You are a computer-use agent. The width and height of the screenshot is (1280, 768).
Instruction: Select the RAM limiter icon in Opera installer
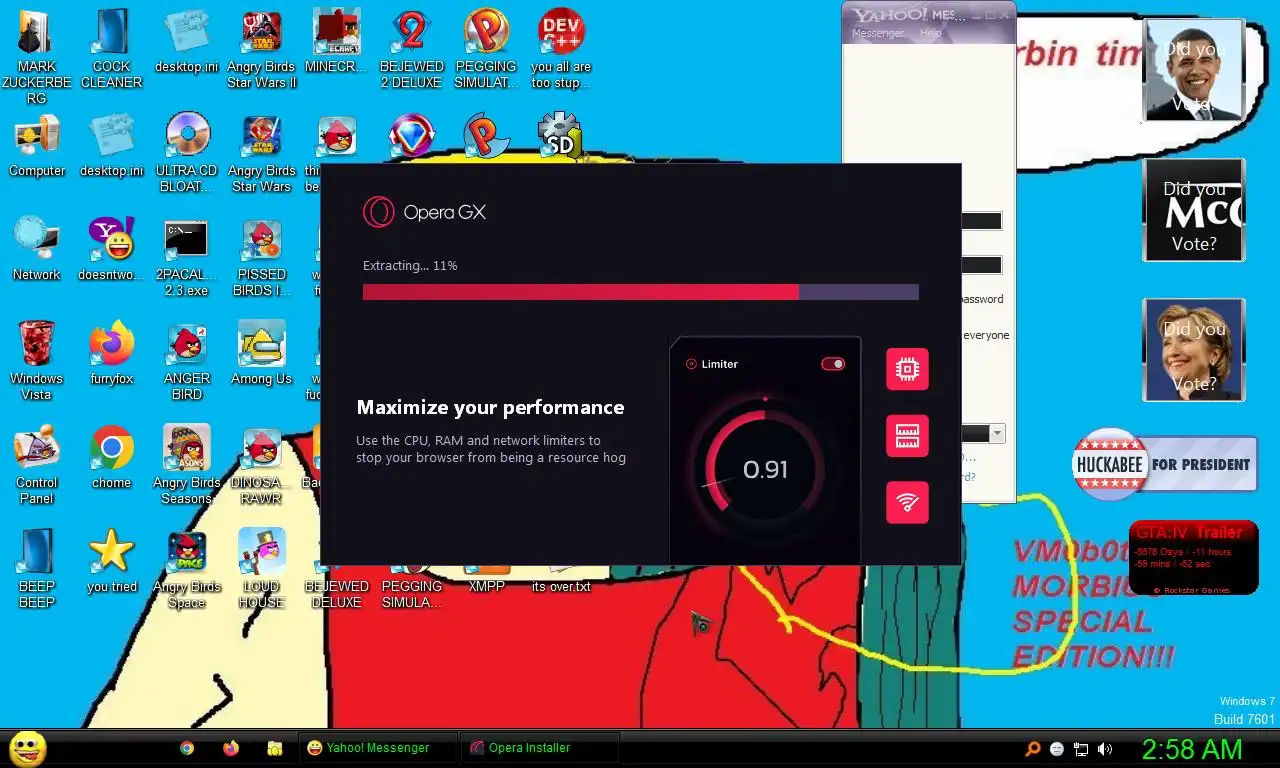click(x=907, y=436)
